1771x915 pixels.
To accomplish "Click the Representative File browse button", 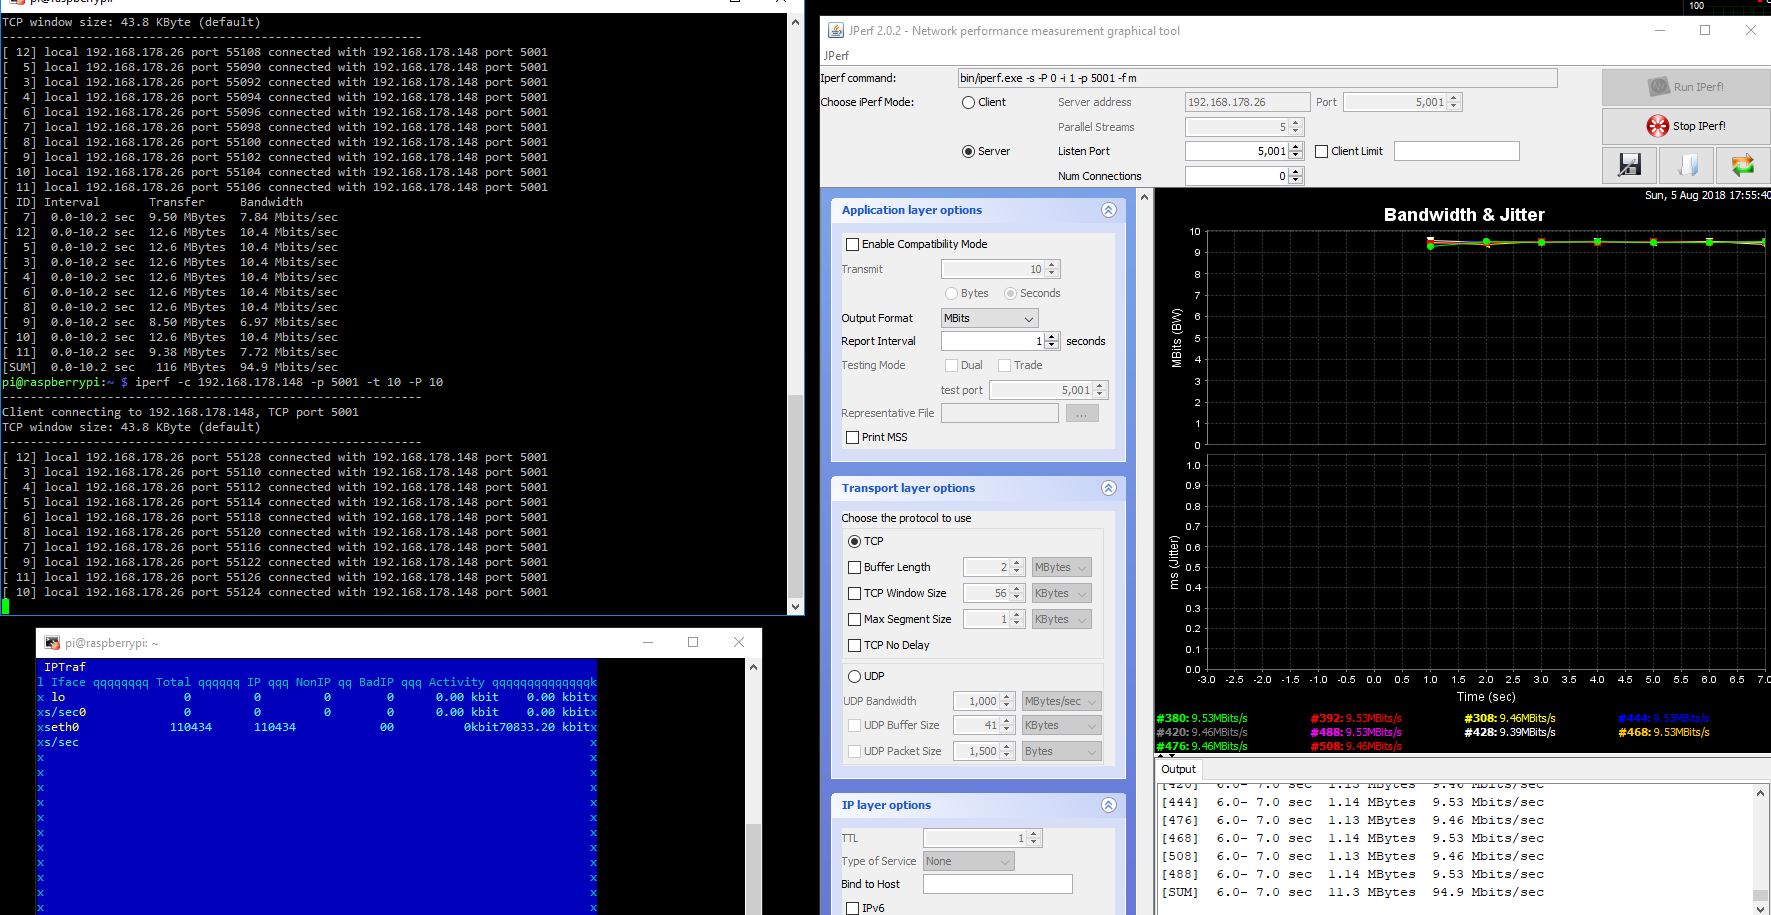I will coord(1082,413).
